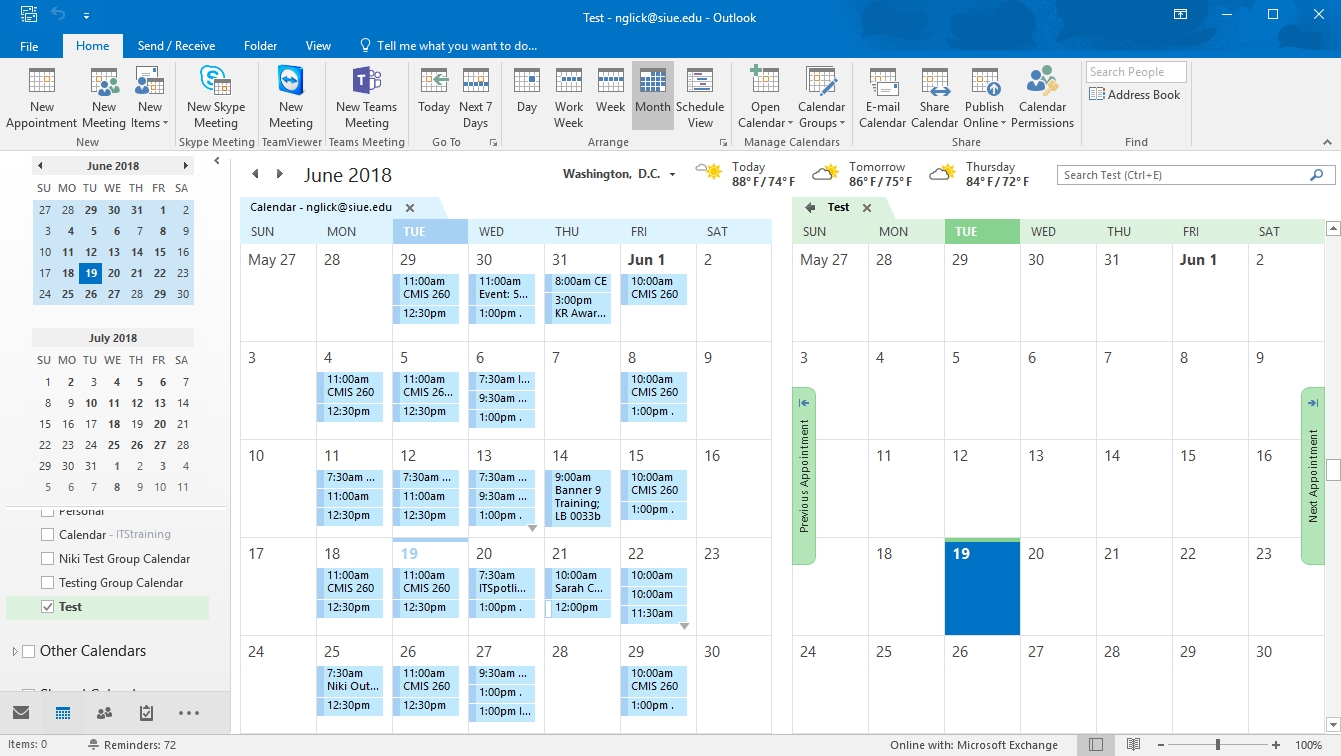Click the Previous Appointment side button
Viewport: 1341px width, 756px height.
(x=804, y=476)
